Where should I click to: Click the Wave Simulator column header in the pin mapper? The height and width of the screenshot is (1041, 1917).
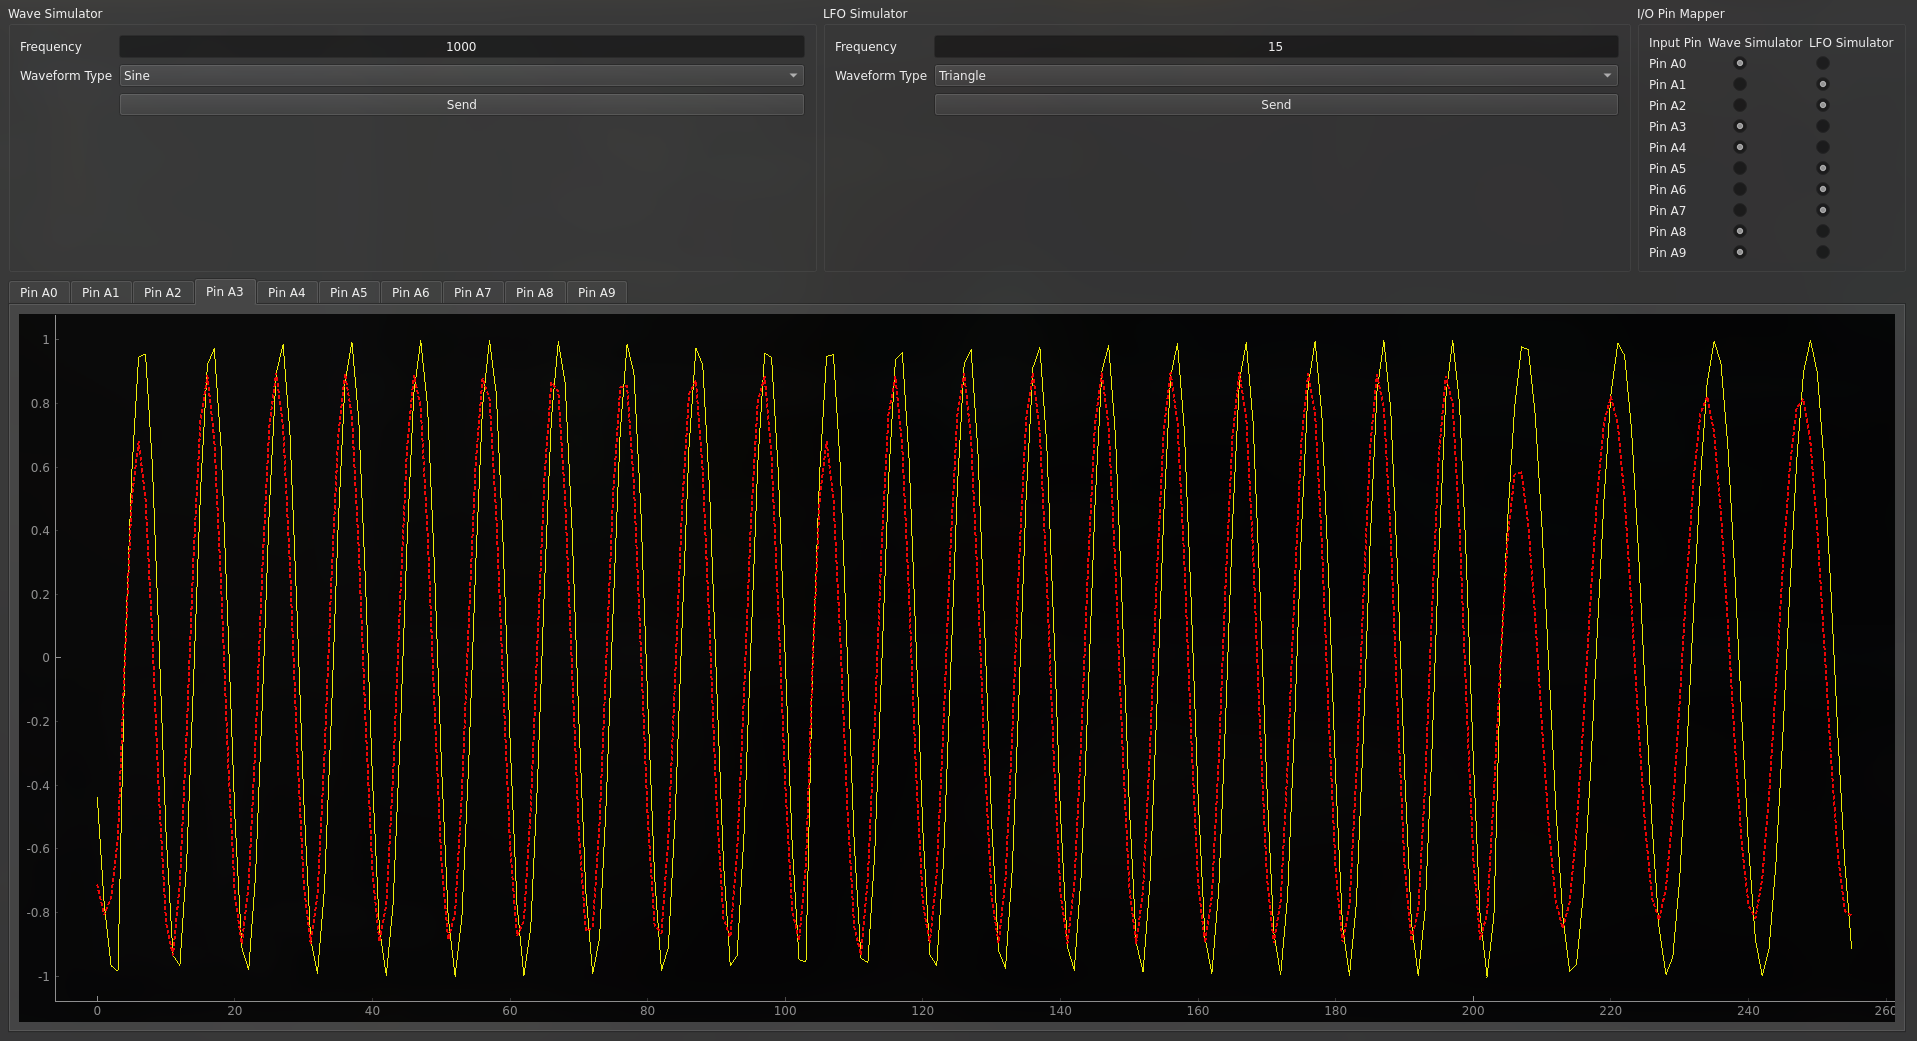pyautogui.click(x=1755, y=43)
